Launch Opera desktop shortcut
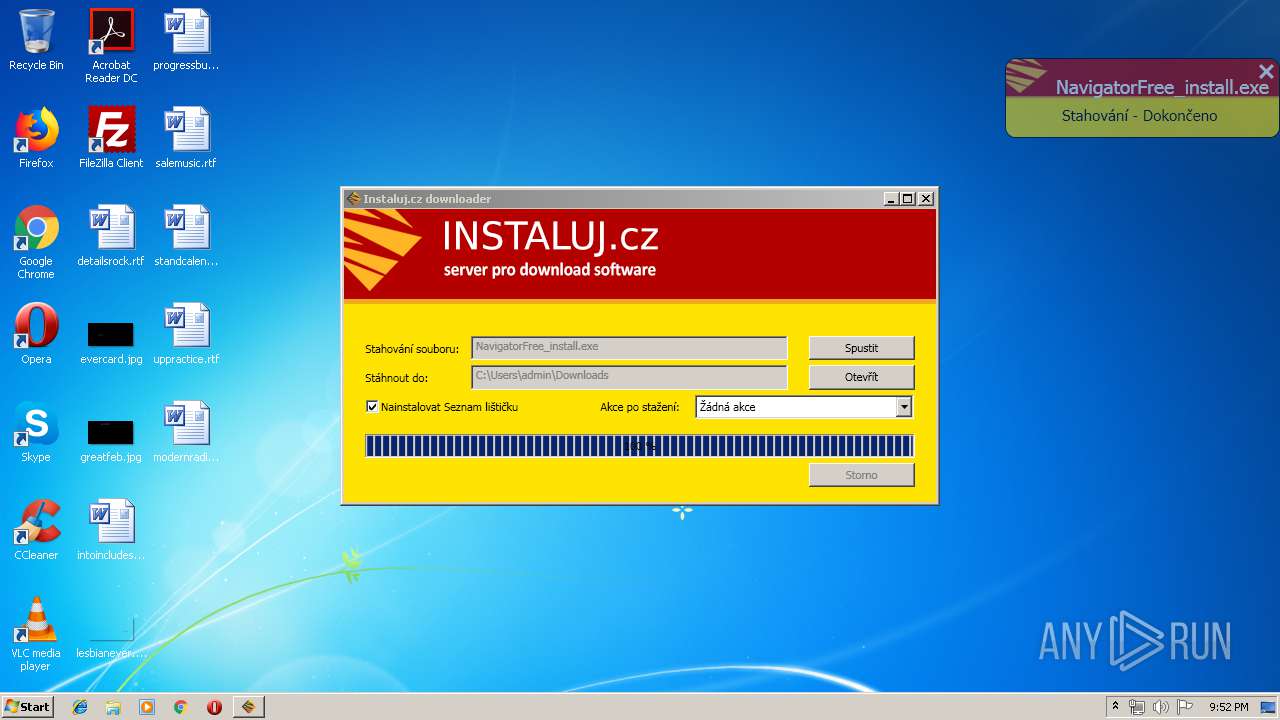Viewport: 1280px width, 720px height. click(36, 334)
